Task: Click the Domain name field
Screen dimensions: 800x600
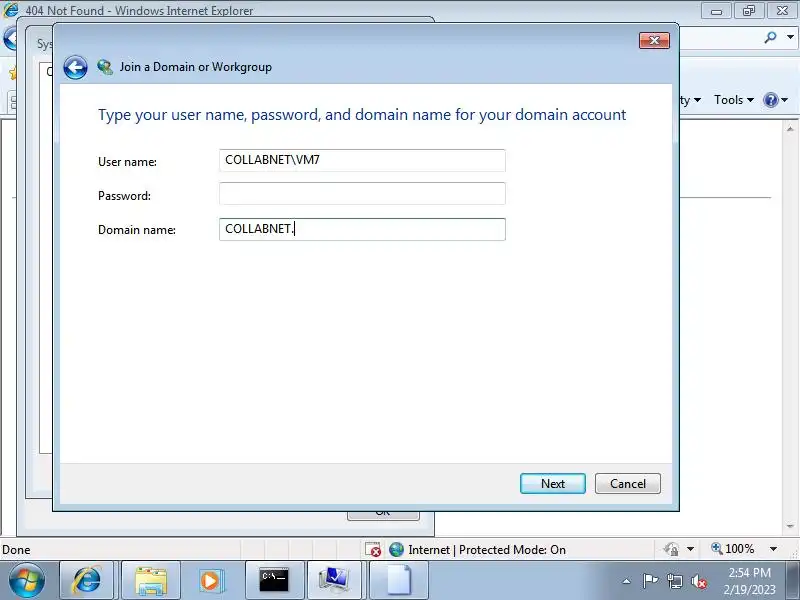Action: [362, 230]
